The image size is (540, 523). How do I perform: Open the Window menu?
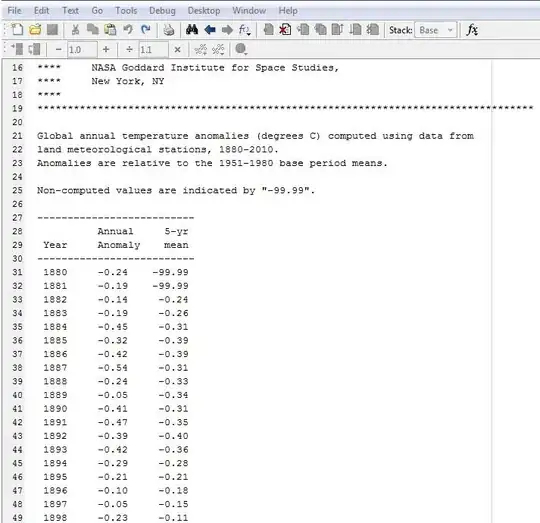(249, 11)
